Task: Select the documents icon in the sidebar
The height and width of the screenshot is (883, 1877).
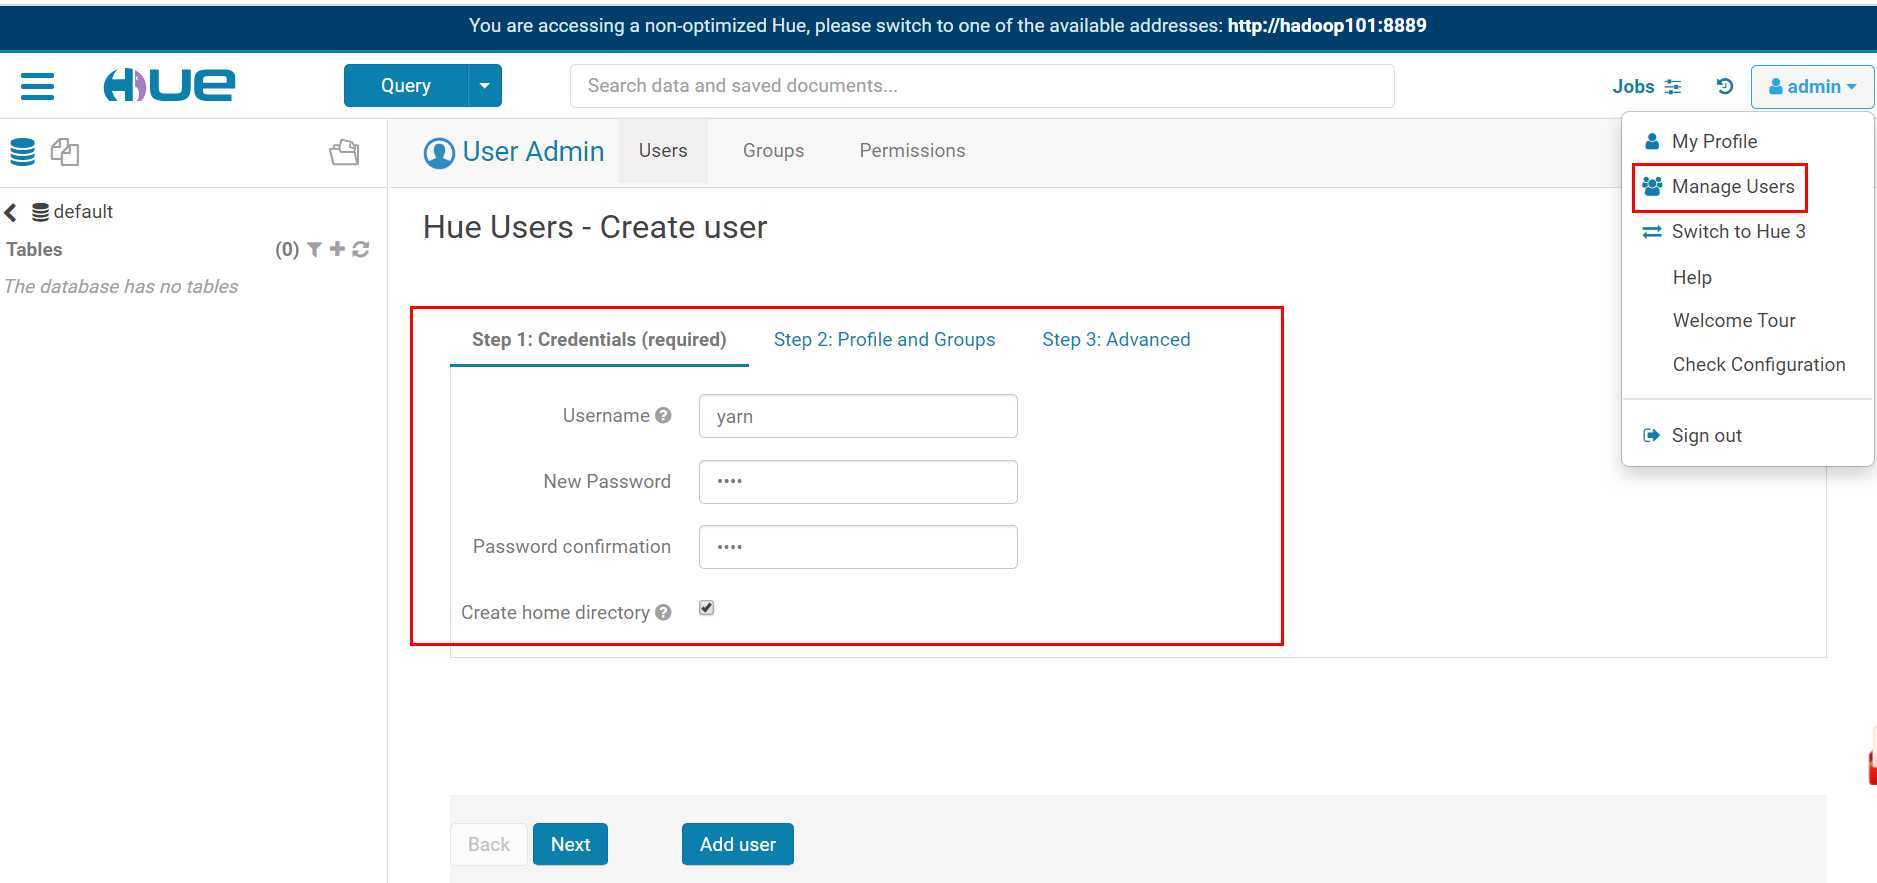Action: coord(65,152)
